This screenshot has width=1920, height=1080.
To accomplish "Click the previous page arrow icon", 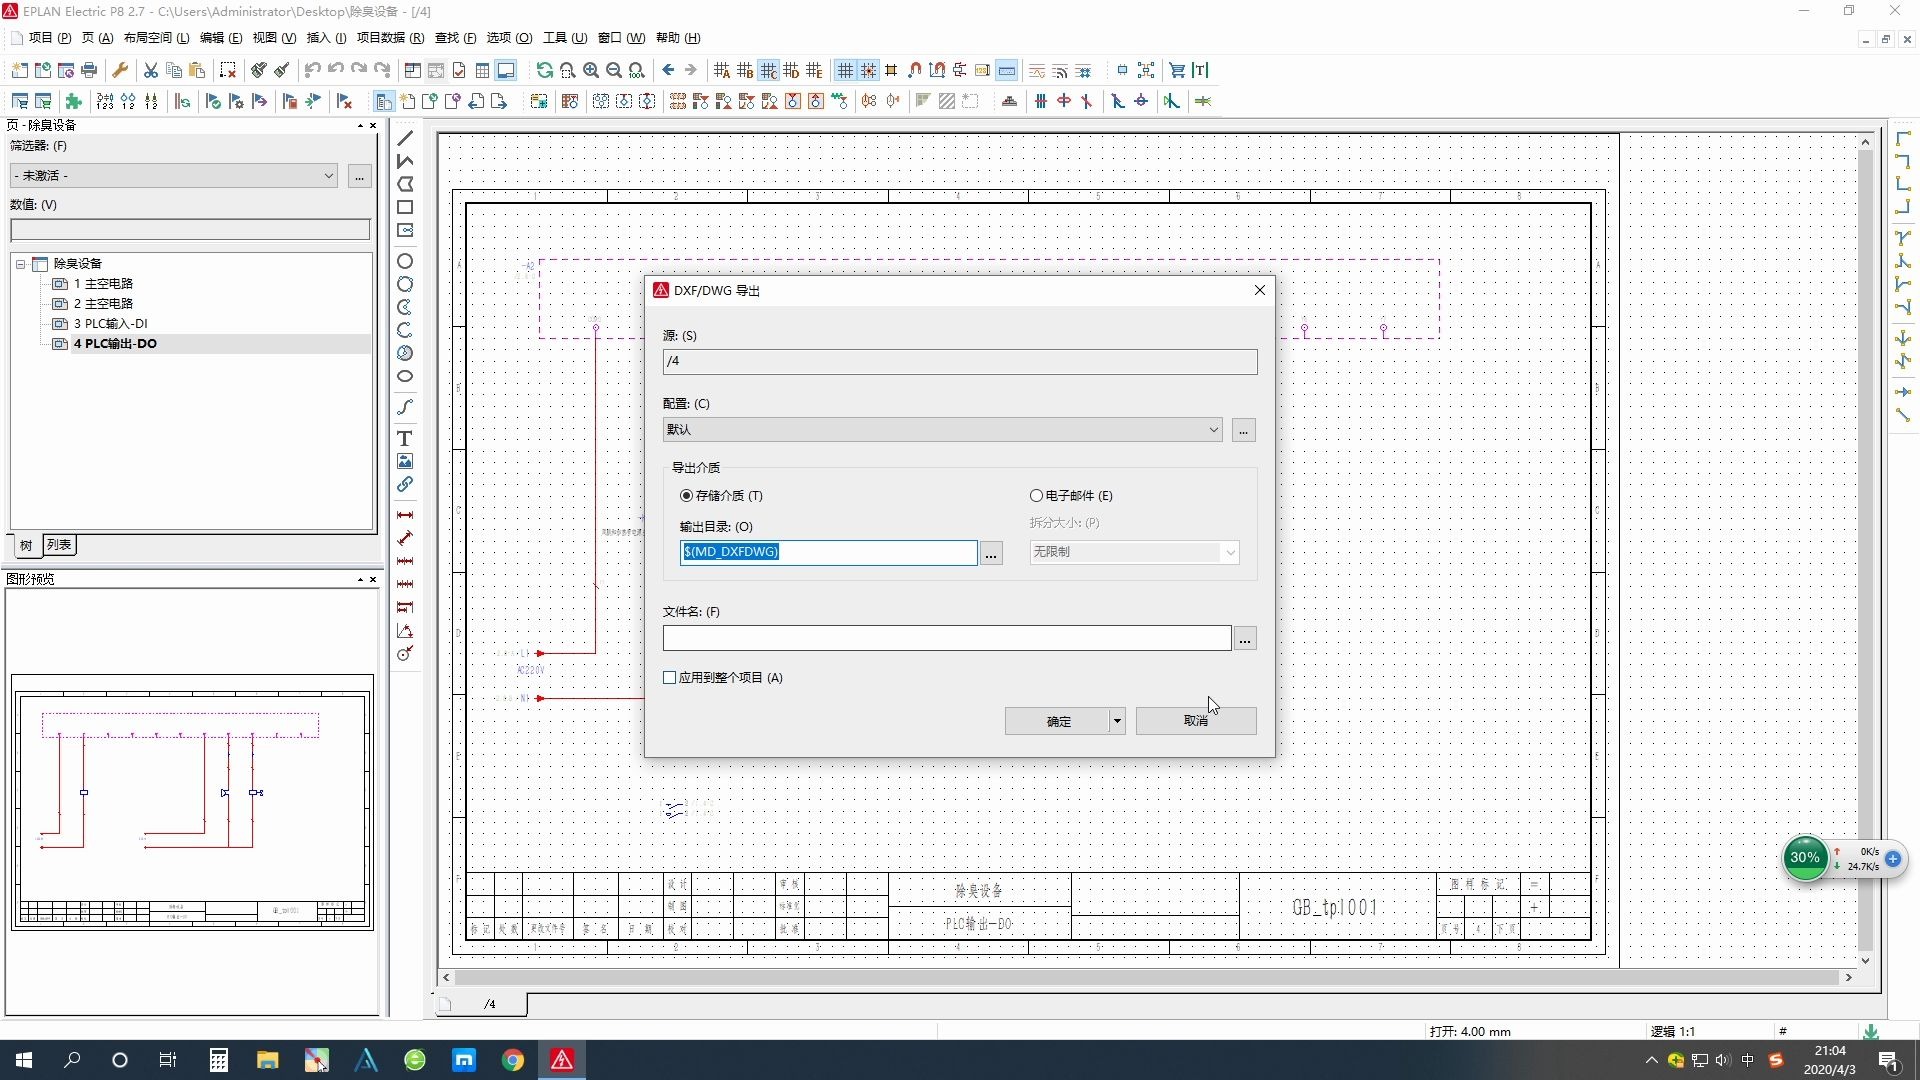I will (x=668, y=70).
